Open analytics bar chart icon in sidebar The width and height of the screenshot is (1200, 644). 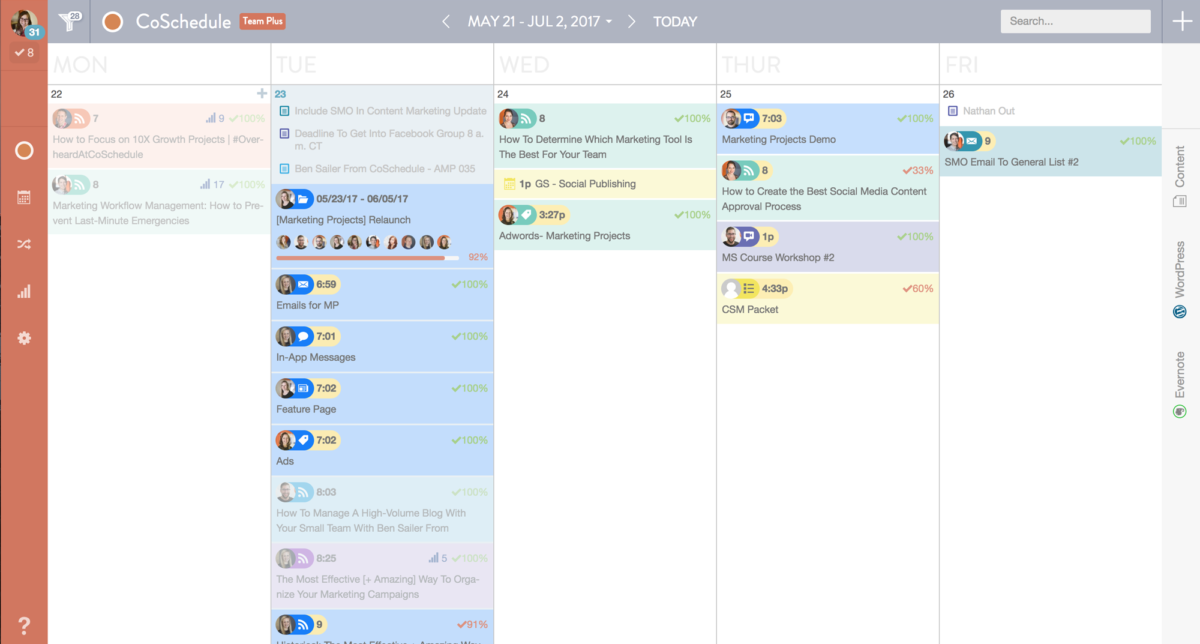click(24, 291)
